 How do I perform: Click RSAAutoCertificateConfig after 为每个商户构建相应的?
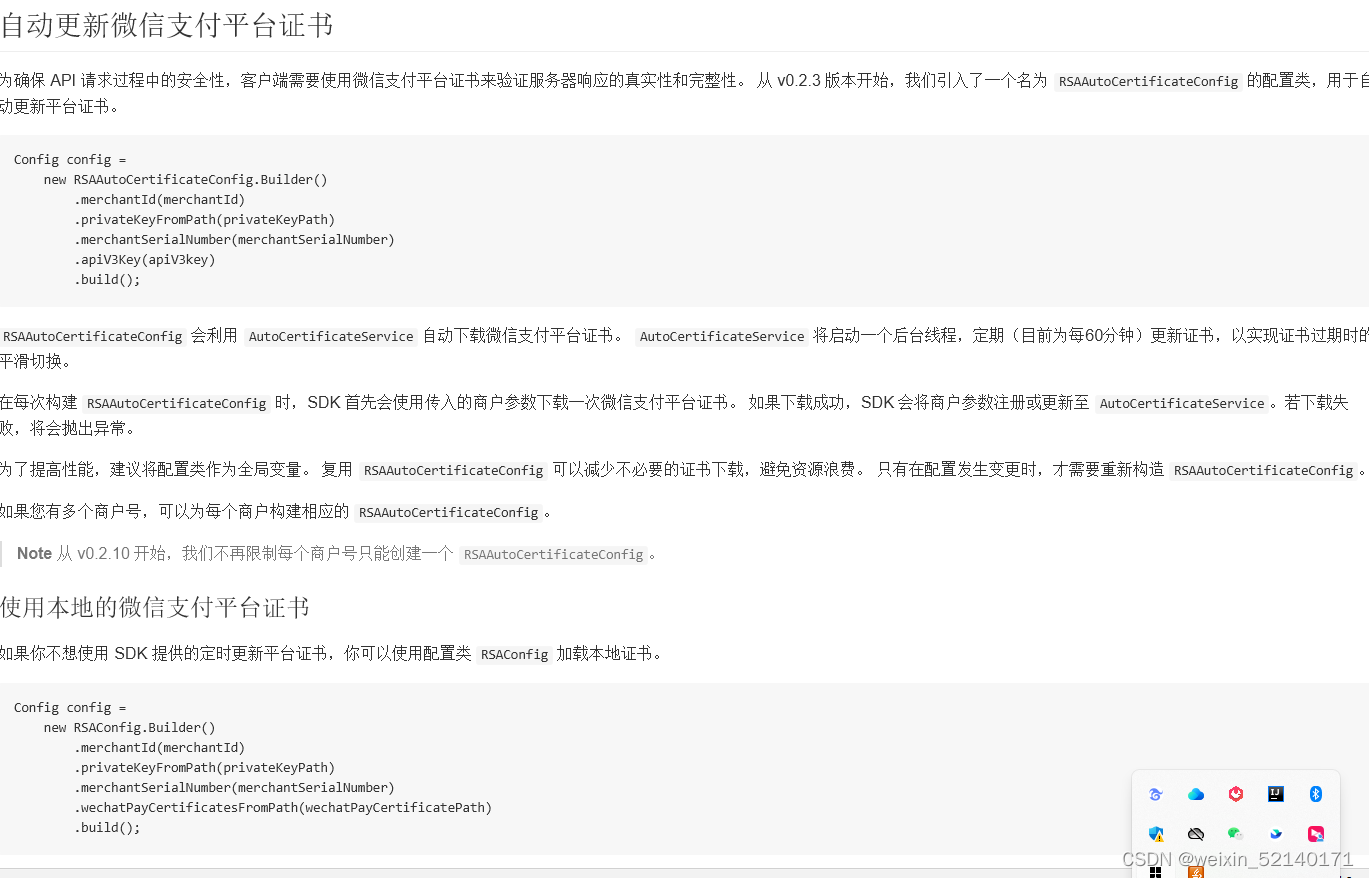[x=449, y=513]
